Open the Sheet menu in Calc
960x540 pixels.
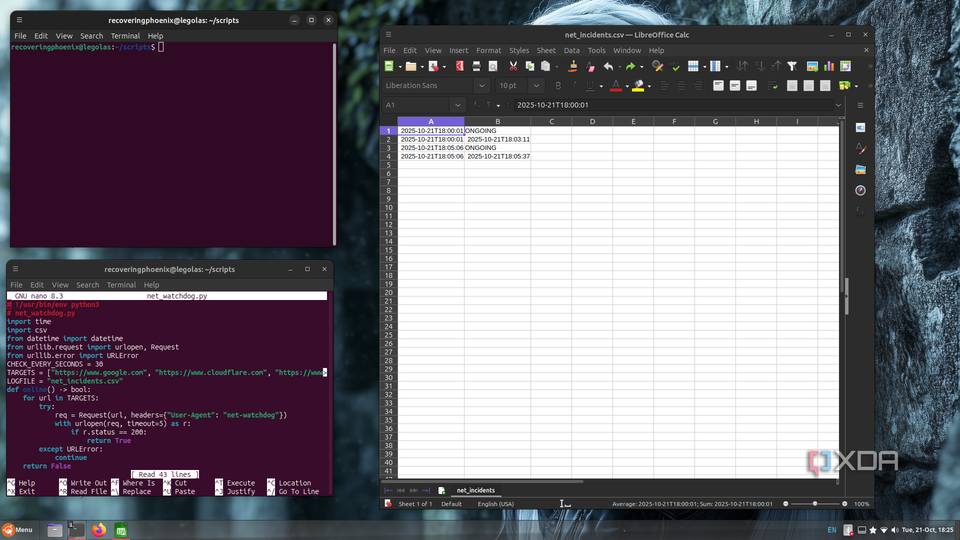click(x=546, y=50)
